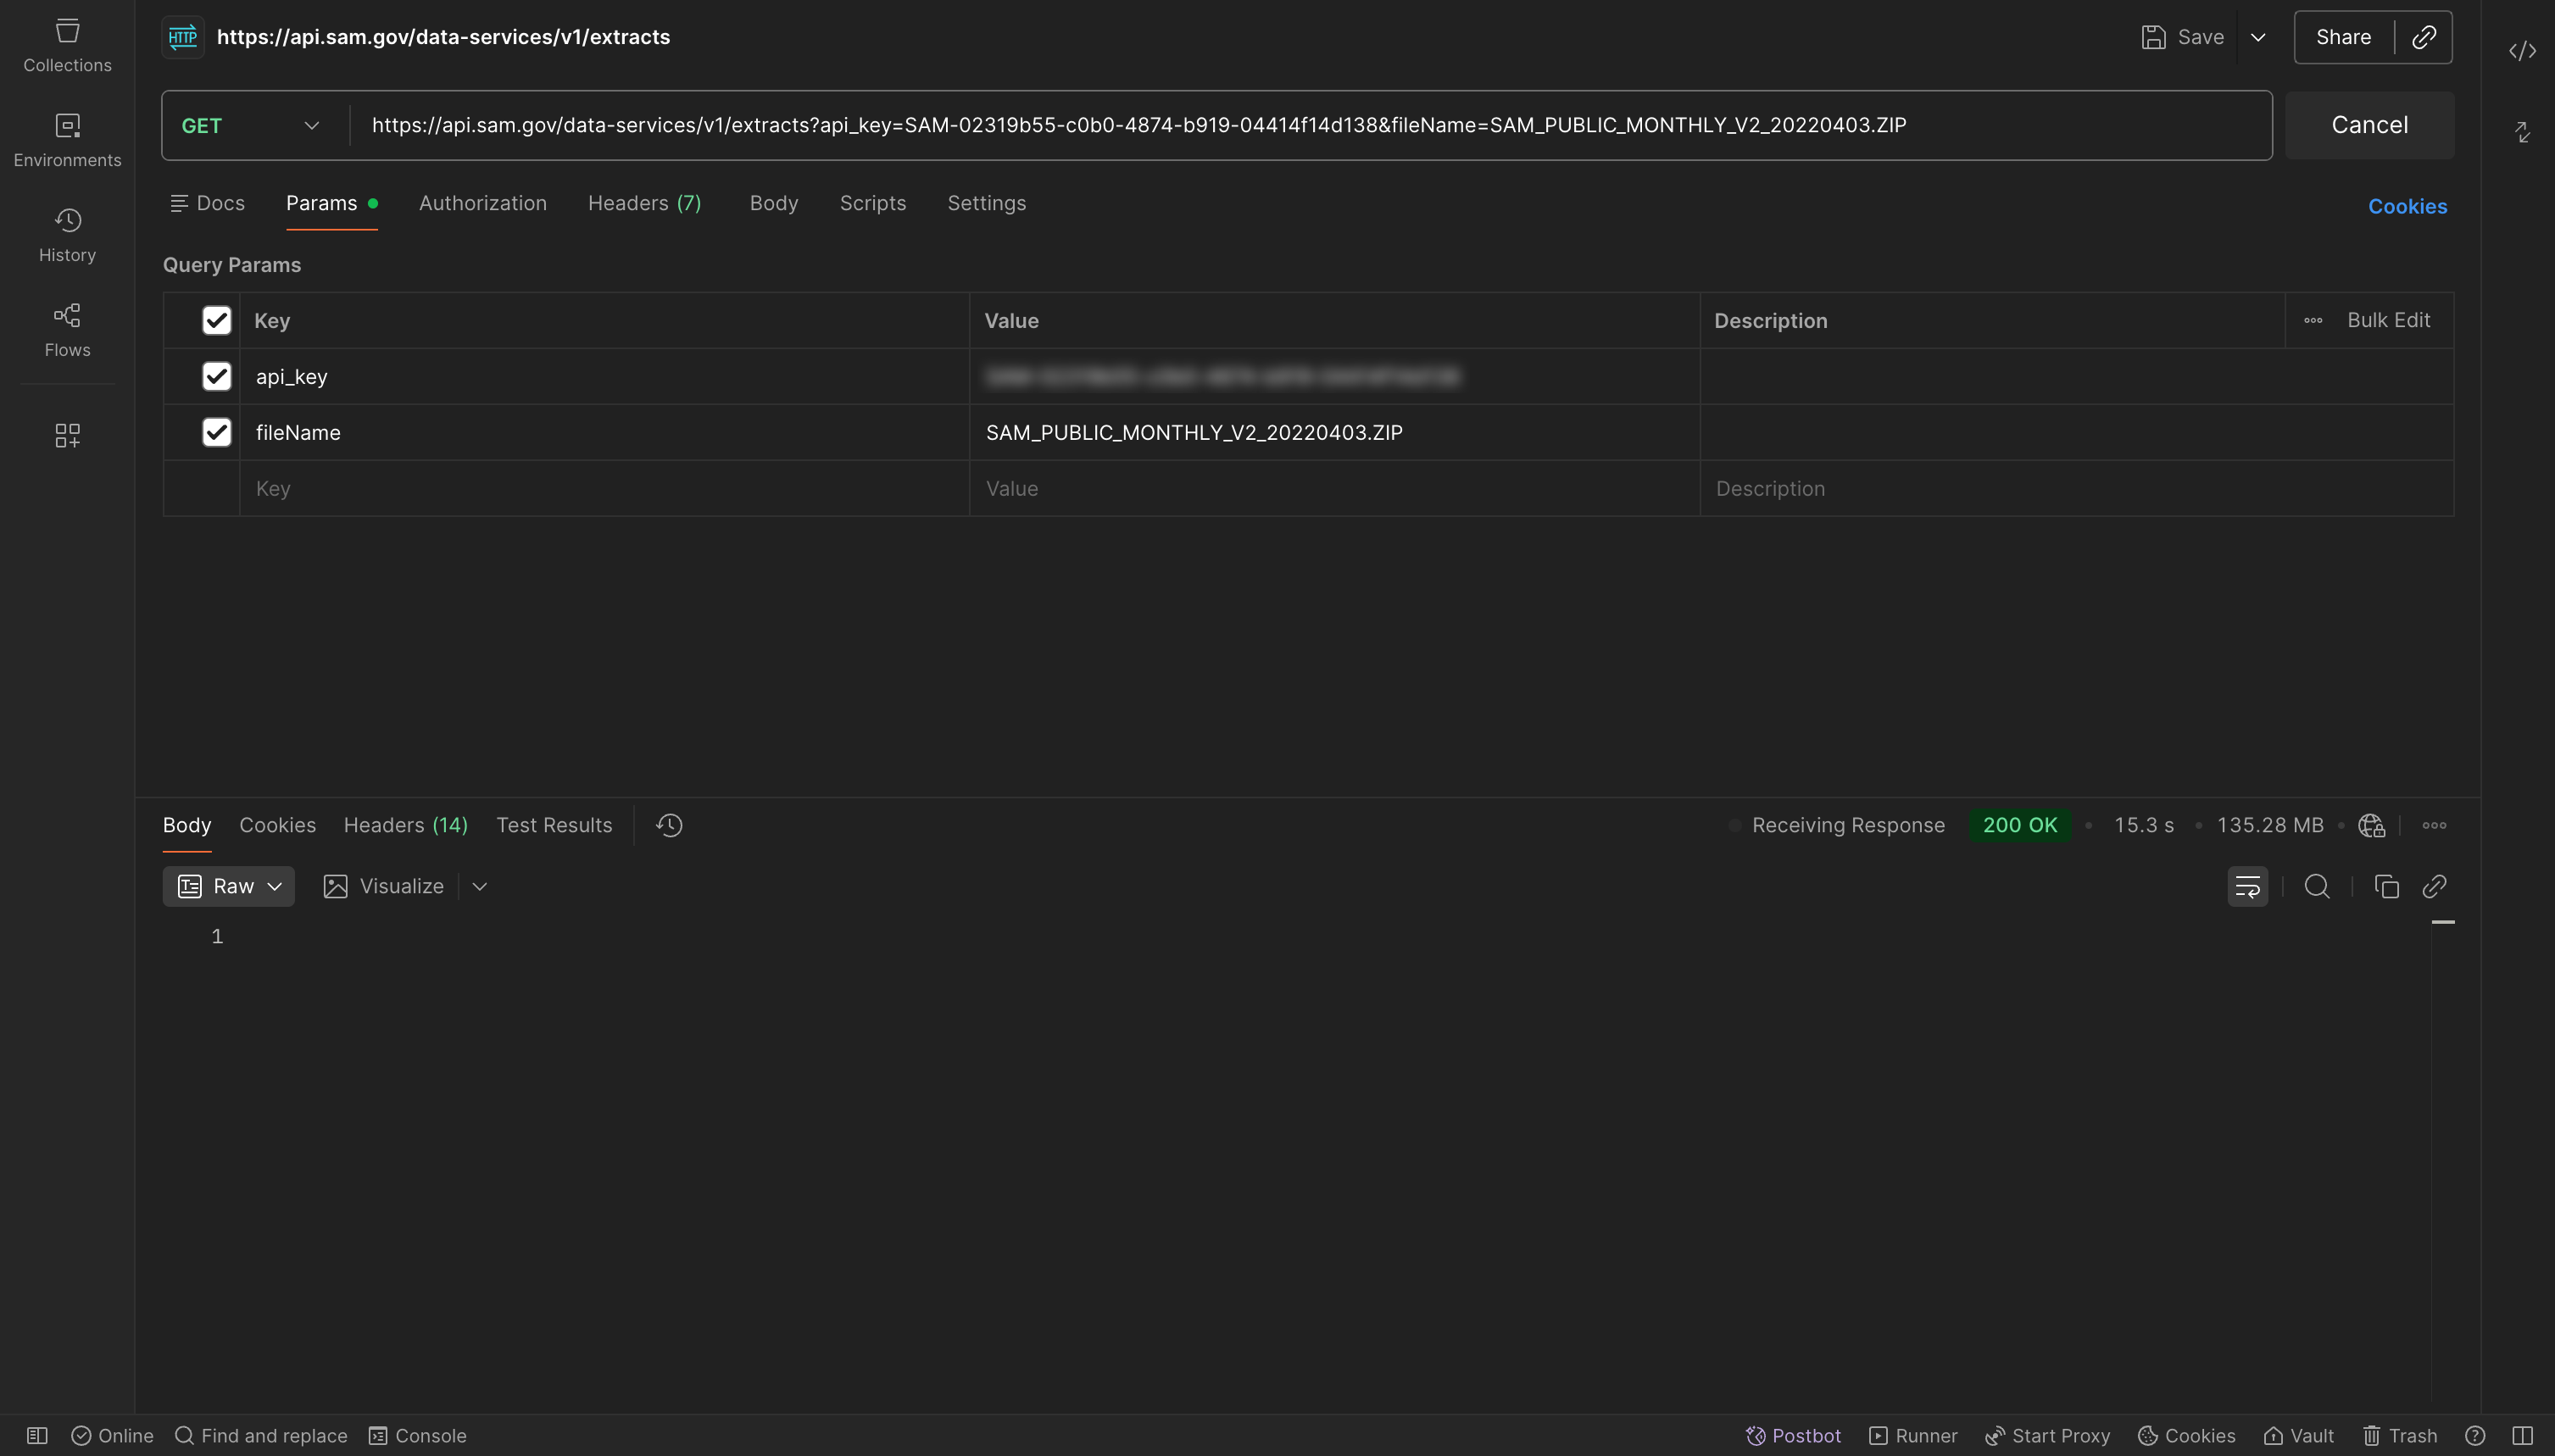
Task: Click the params table options ellipsis
Action: point(2313,320)
